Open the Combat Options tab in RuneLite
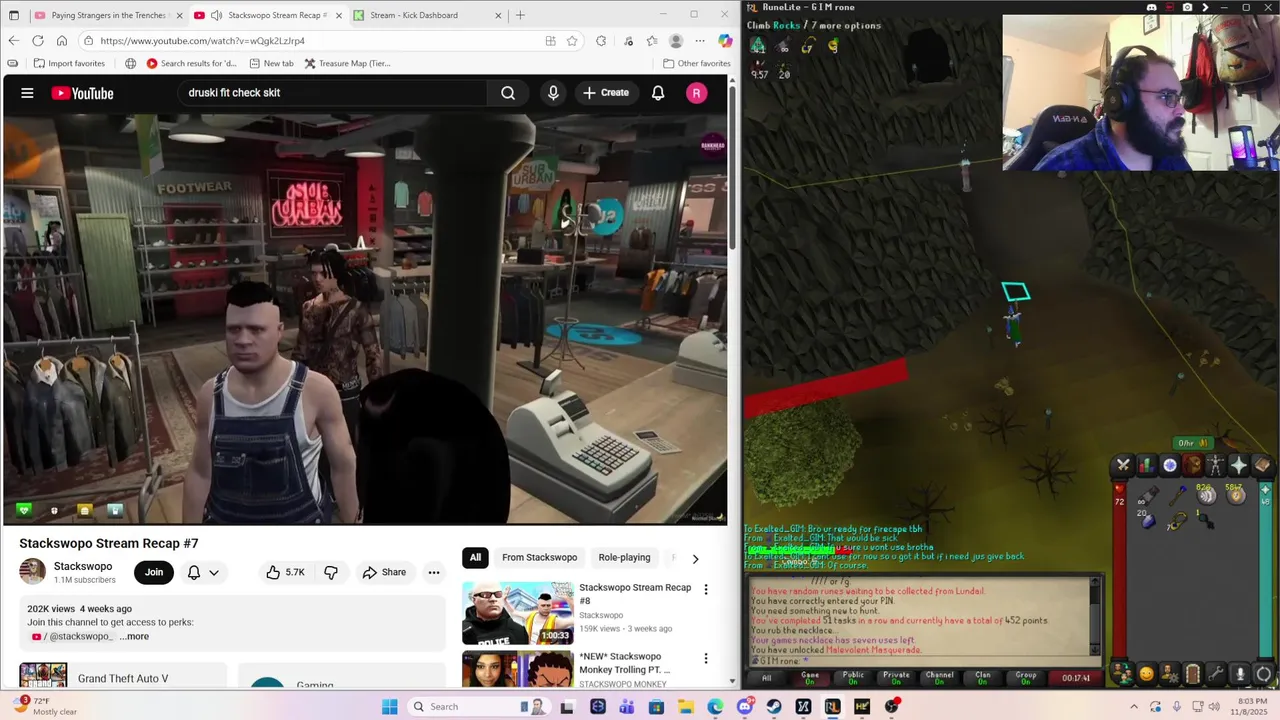Viewport: 1280px width, 720px height. click(x=1123, y=465)
